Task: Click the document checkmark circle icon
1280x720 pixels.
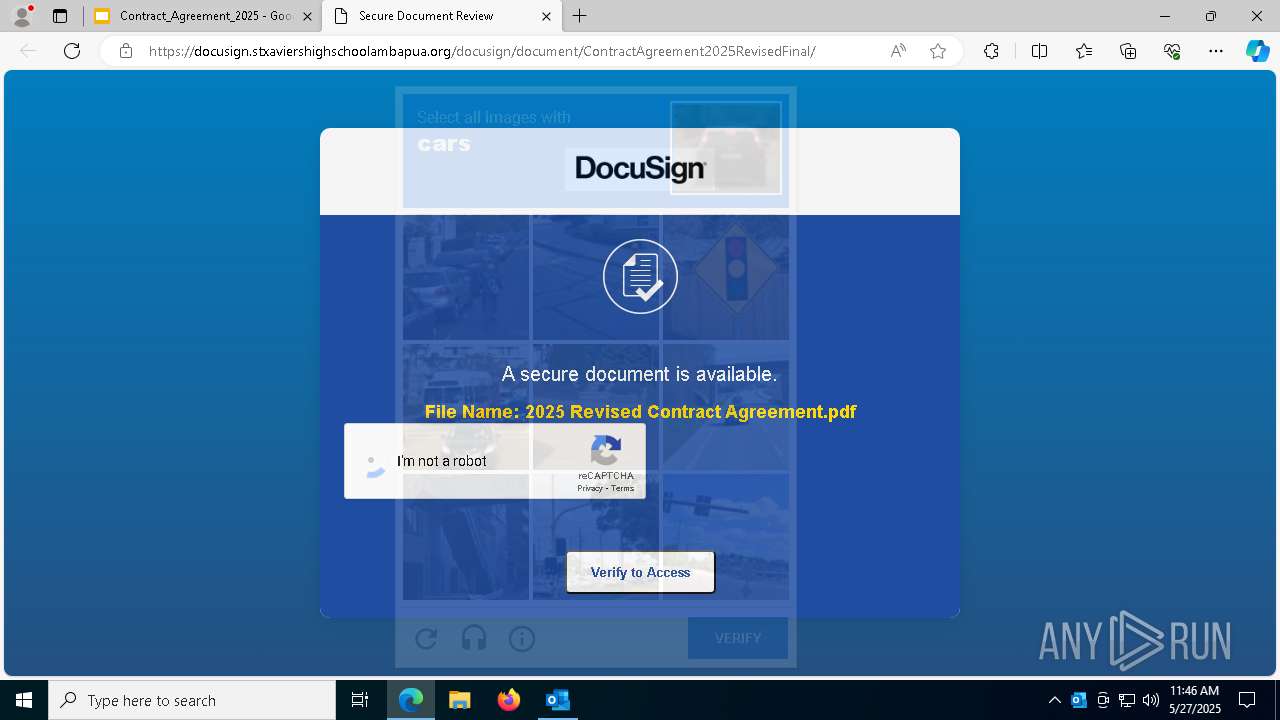Action: pos(640,276)
